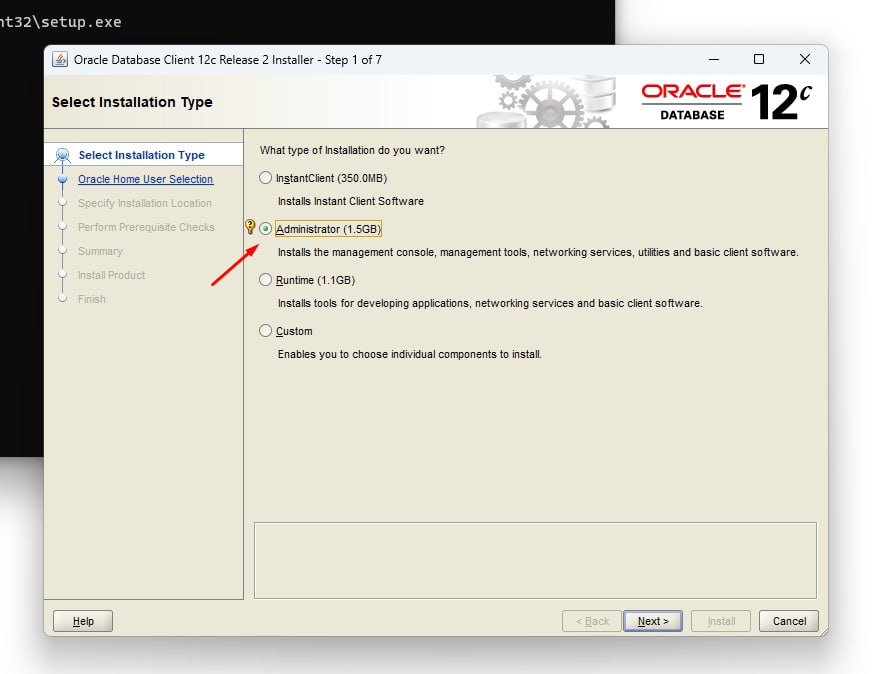Close the Oracle installer window
The height and width of the screenshot is (674, 872).
click(x=804, y=59)
